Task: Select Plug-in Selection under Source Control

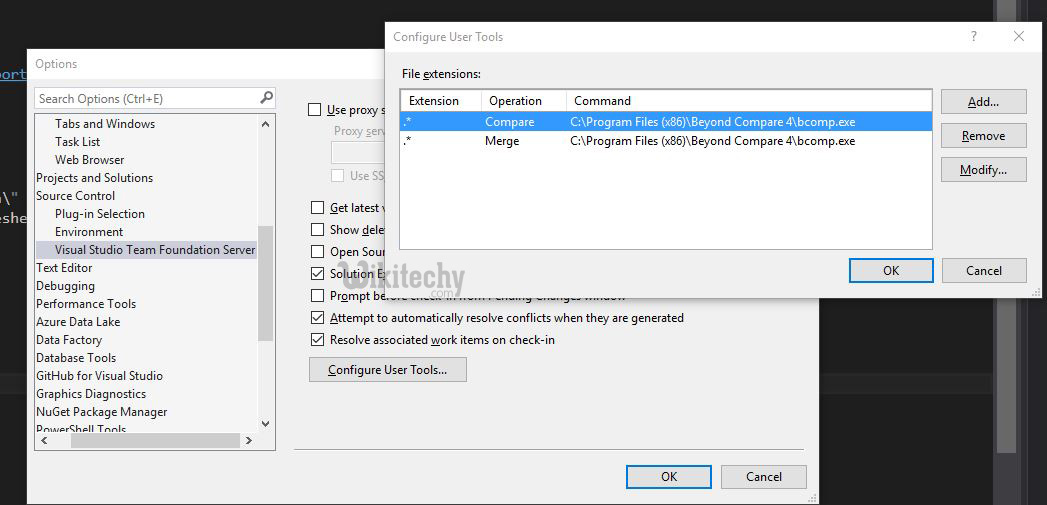Action: 99,214
